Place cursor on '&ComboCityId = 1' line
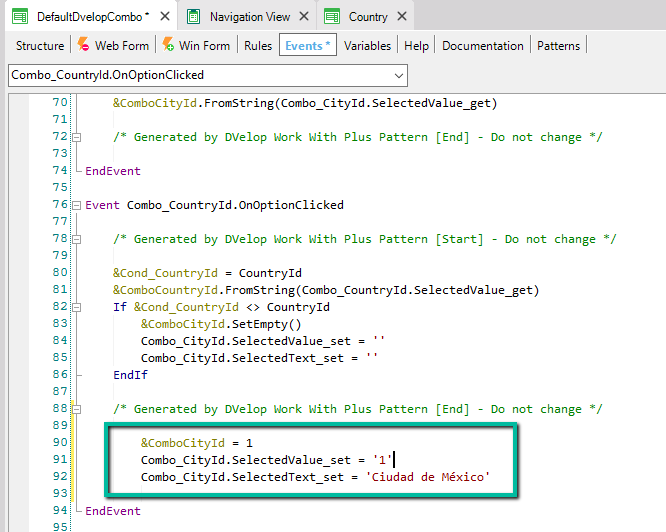Image resolution: width=666 pixels, height=532 pixels. click(x=197, y=443)
